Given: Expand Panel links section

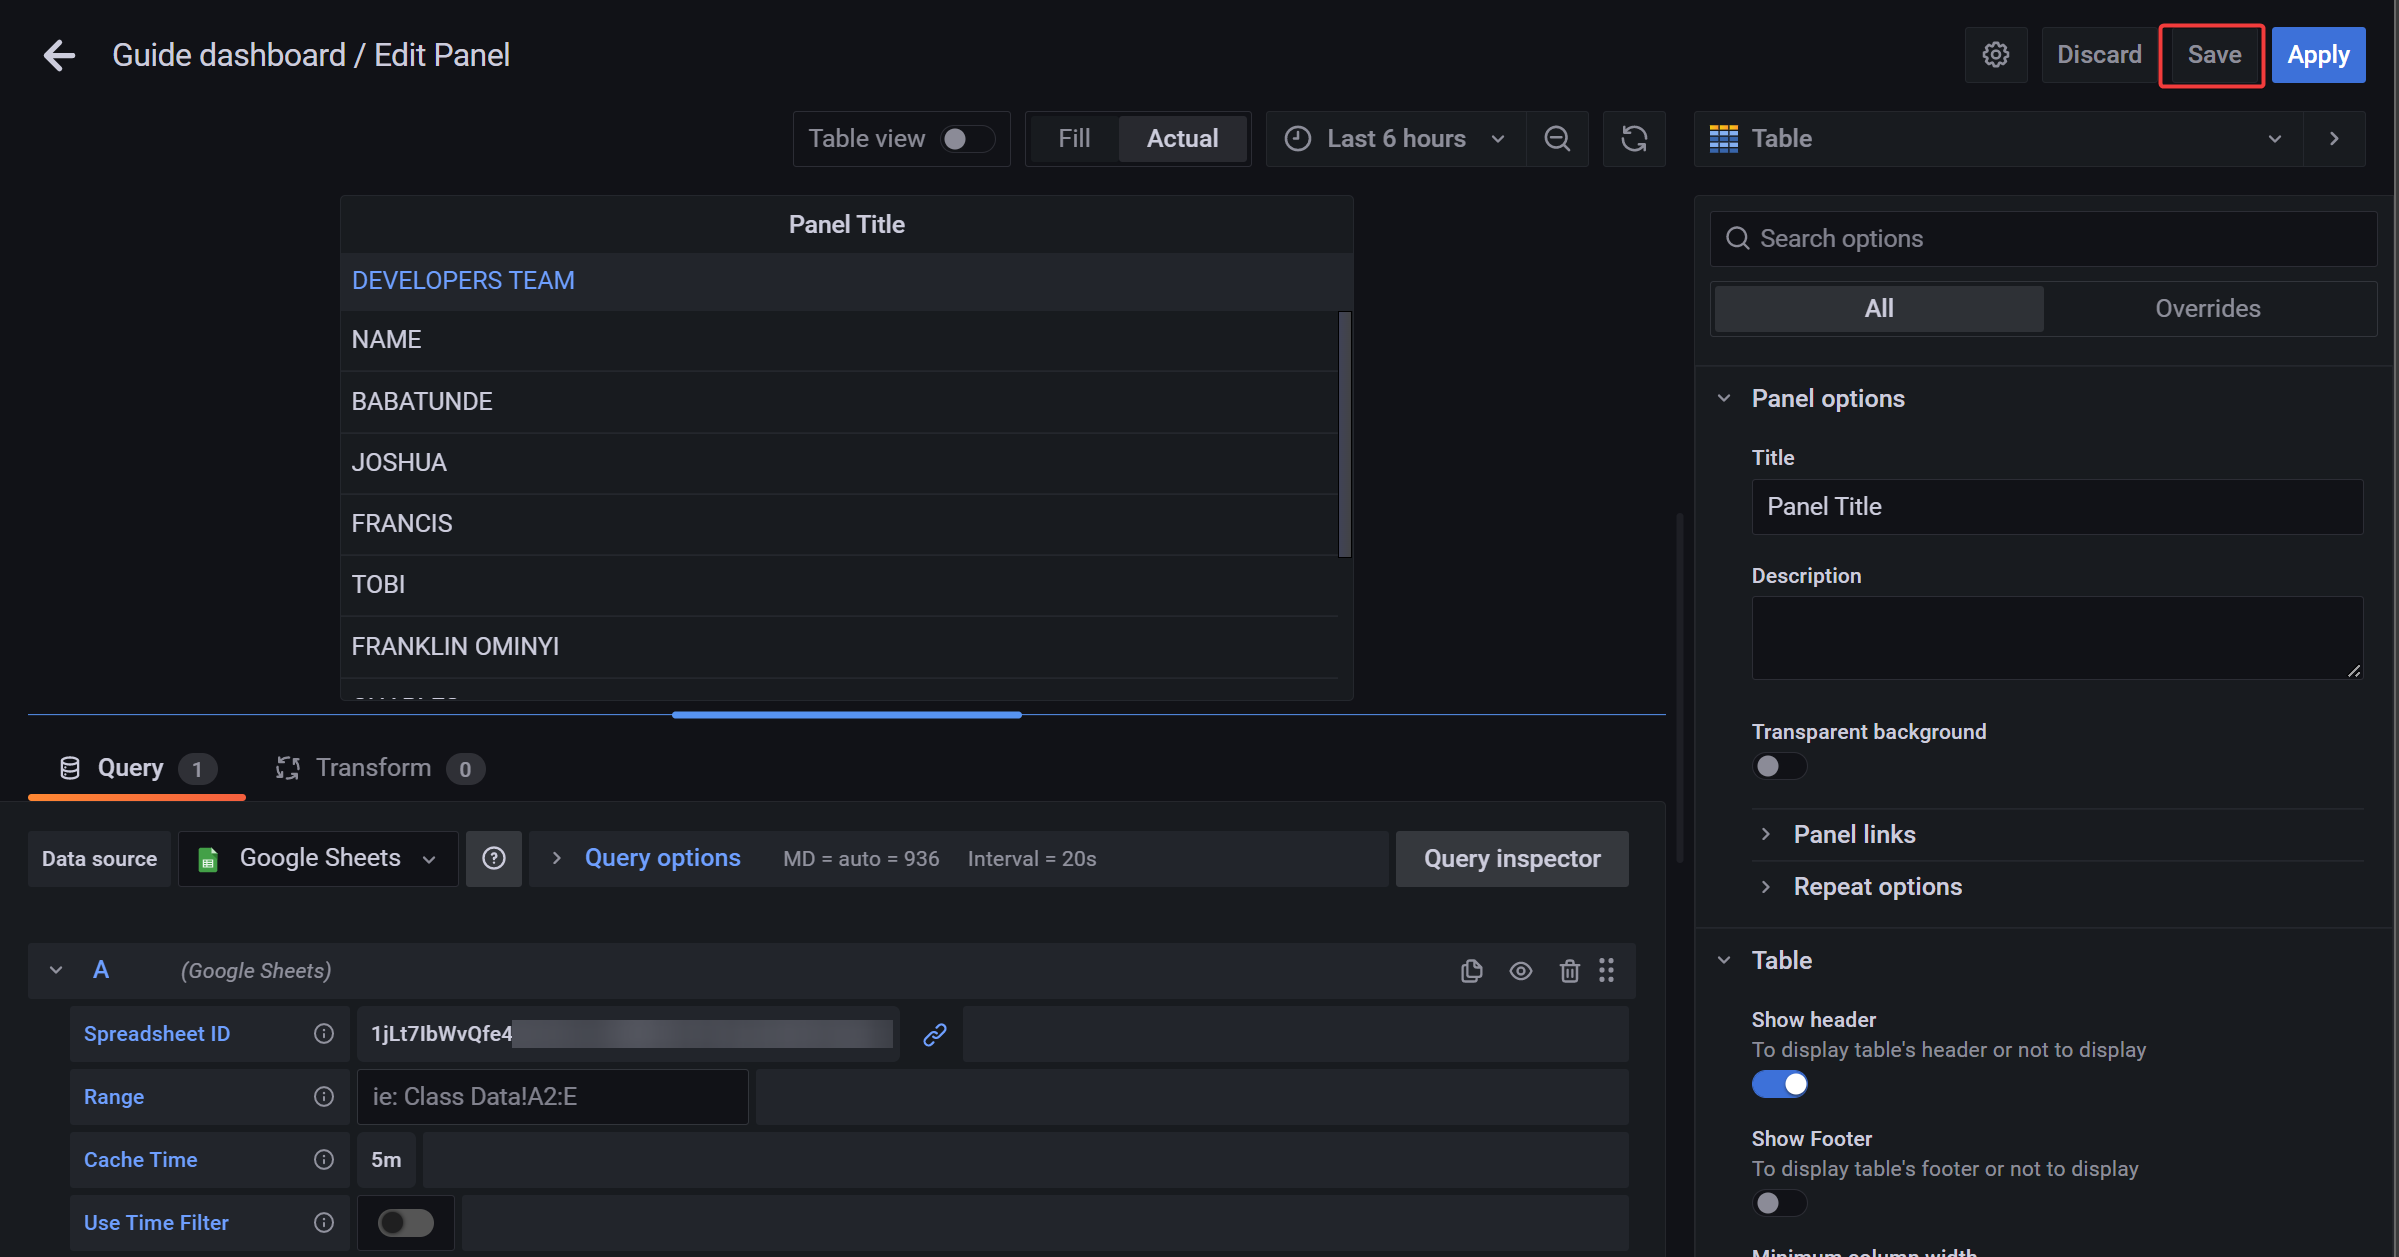Looking at the screenshot, I should pyautogui.click(x=1854, y=835).
